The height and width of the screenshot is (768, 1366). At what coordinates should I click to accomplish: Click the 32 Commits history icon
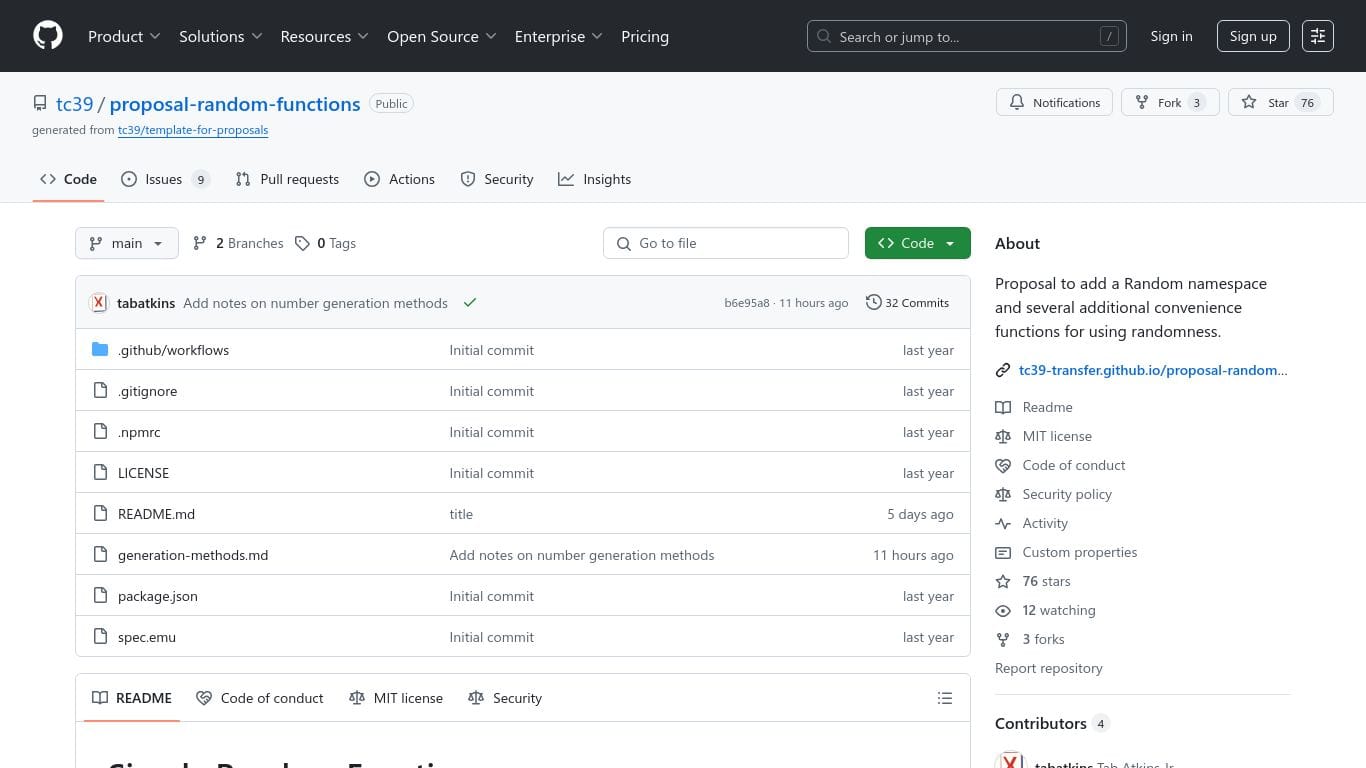873,303
